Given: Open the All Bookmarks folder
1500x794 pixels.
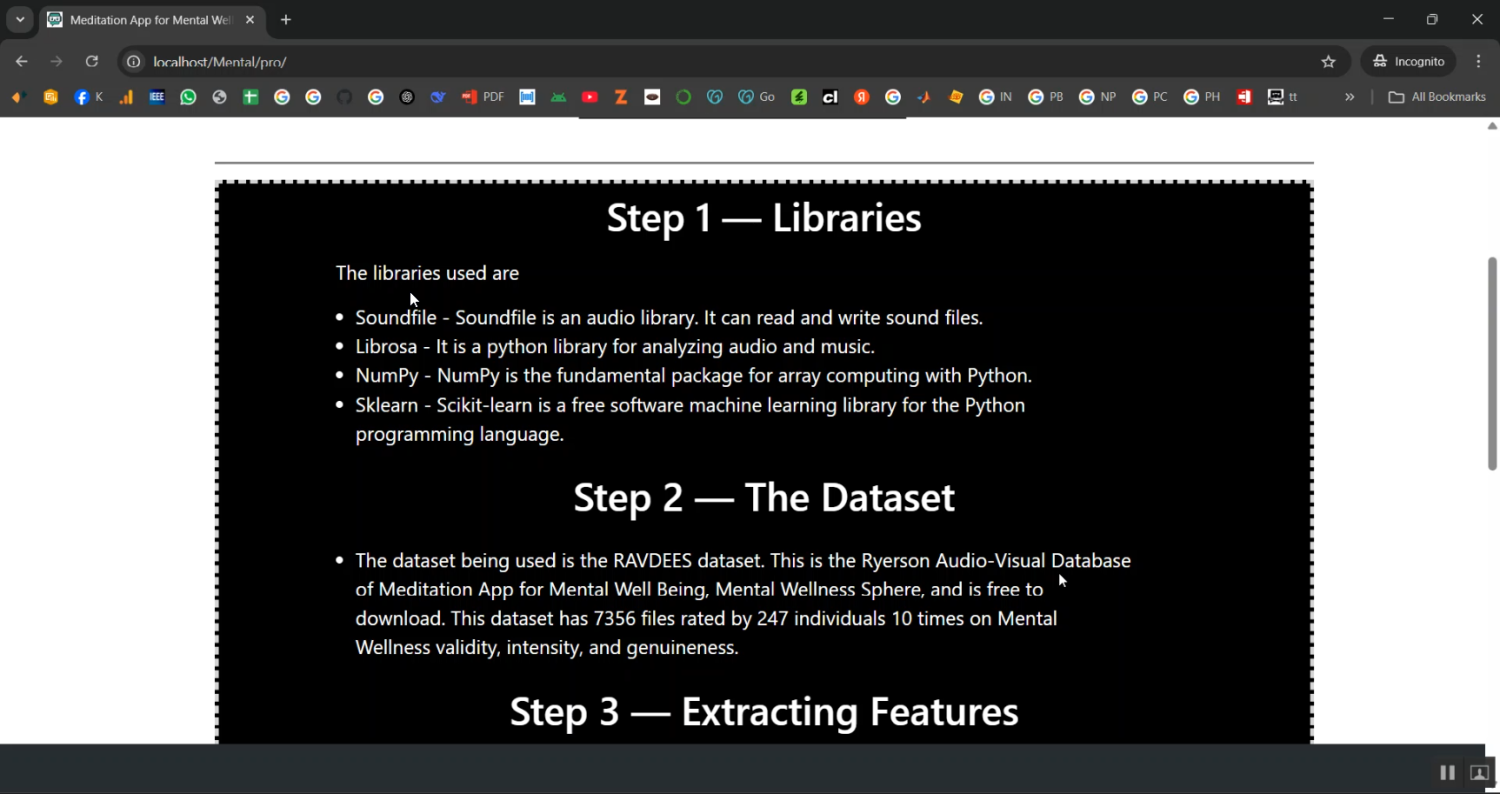Looking at the screenshot, I should tap(1437, 97).
